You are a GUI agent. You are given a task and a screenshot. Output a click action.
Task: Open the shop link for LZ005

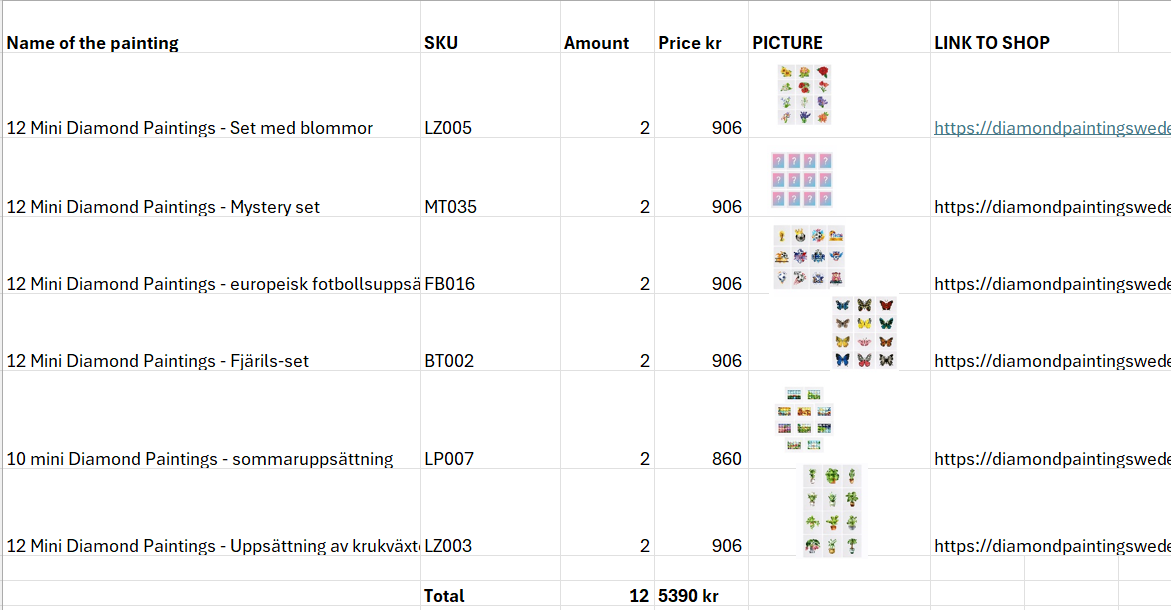click(x=1050, y=128)
